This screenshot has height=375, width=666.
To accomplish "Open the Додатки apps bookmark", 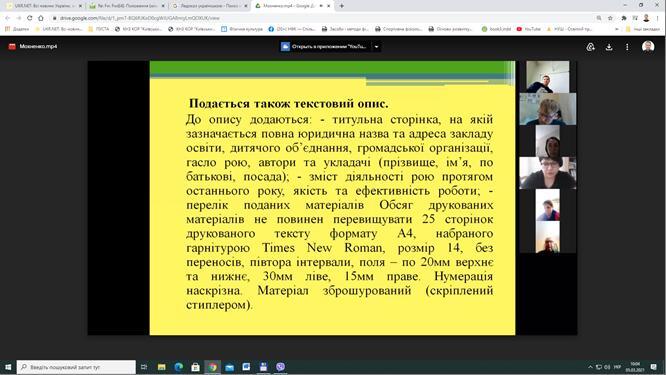I will pos(17,29).
